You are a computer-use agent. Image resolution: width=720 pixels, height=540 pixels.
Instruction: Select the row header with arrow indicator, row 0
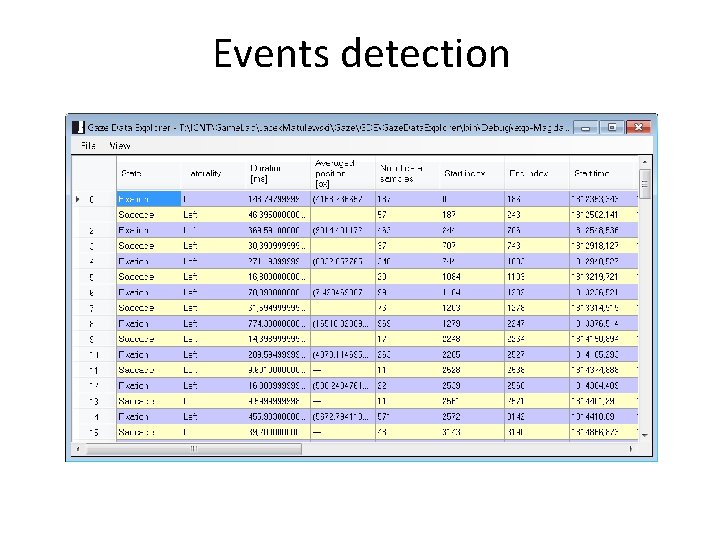click(x=94, y=199)
